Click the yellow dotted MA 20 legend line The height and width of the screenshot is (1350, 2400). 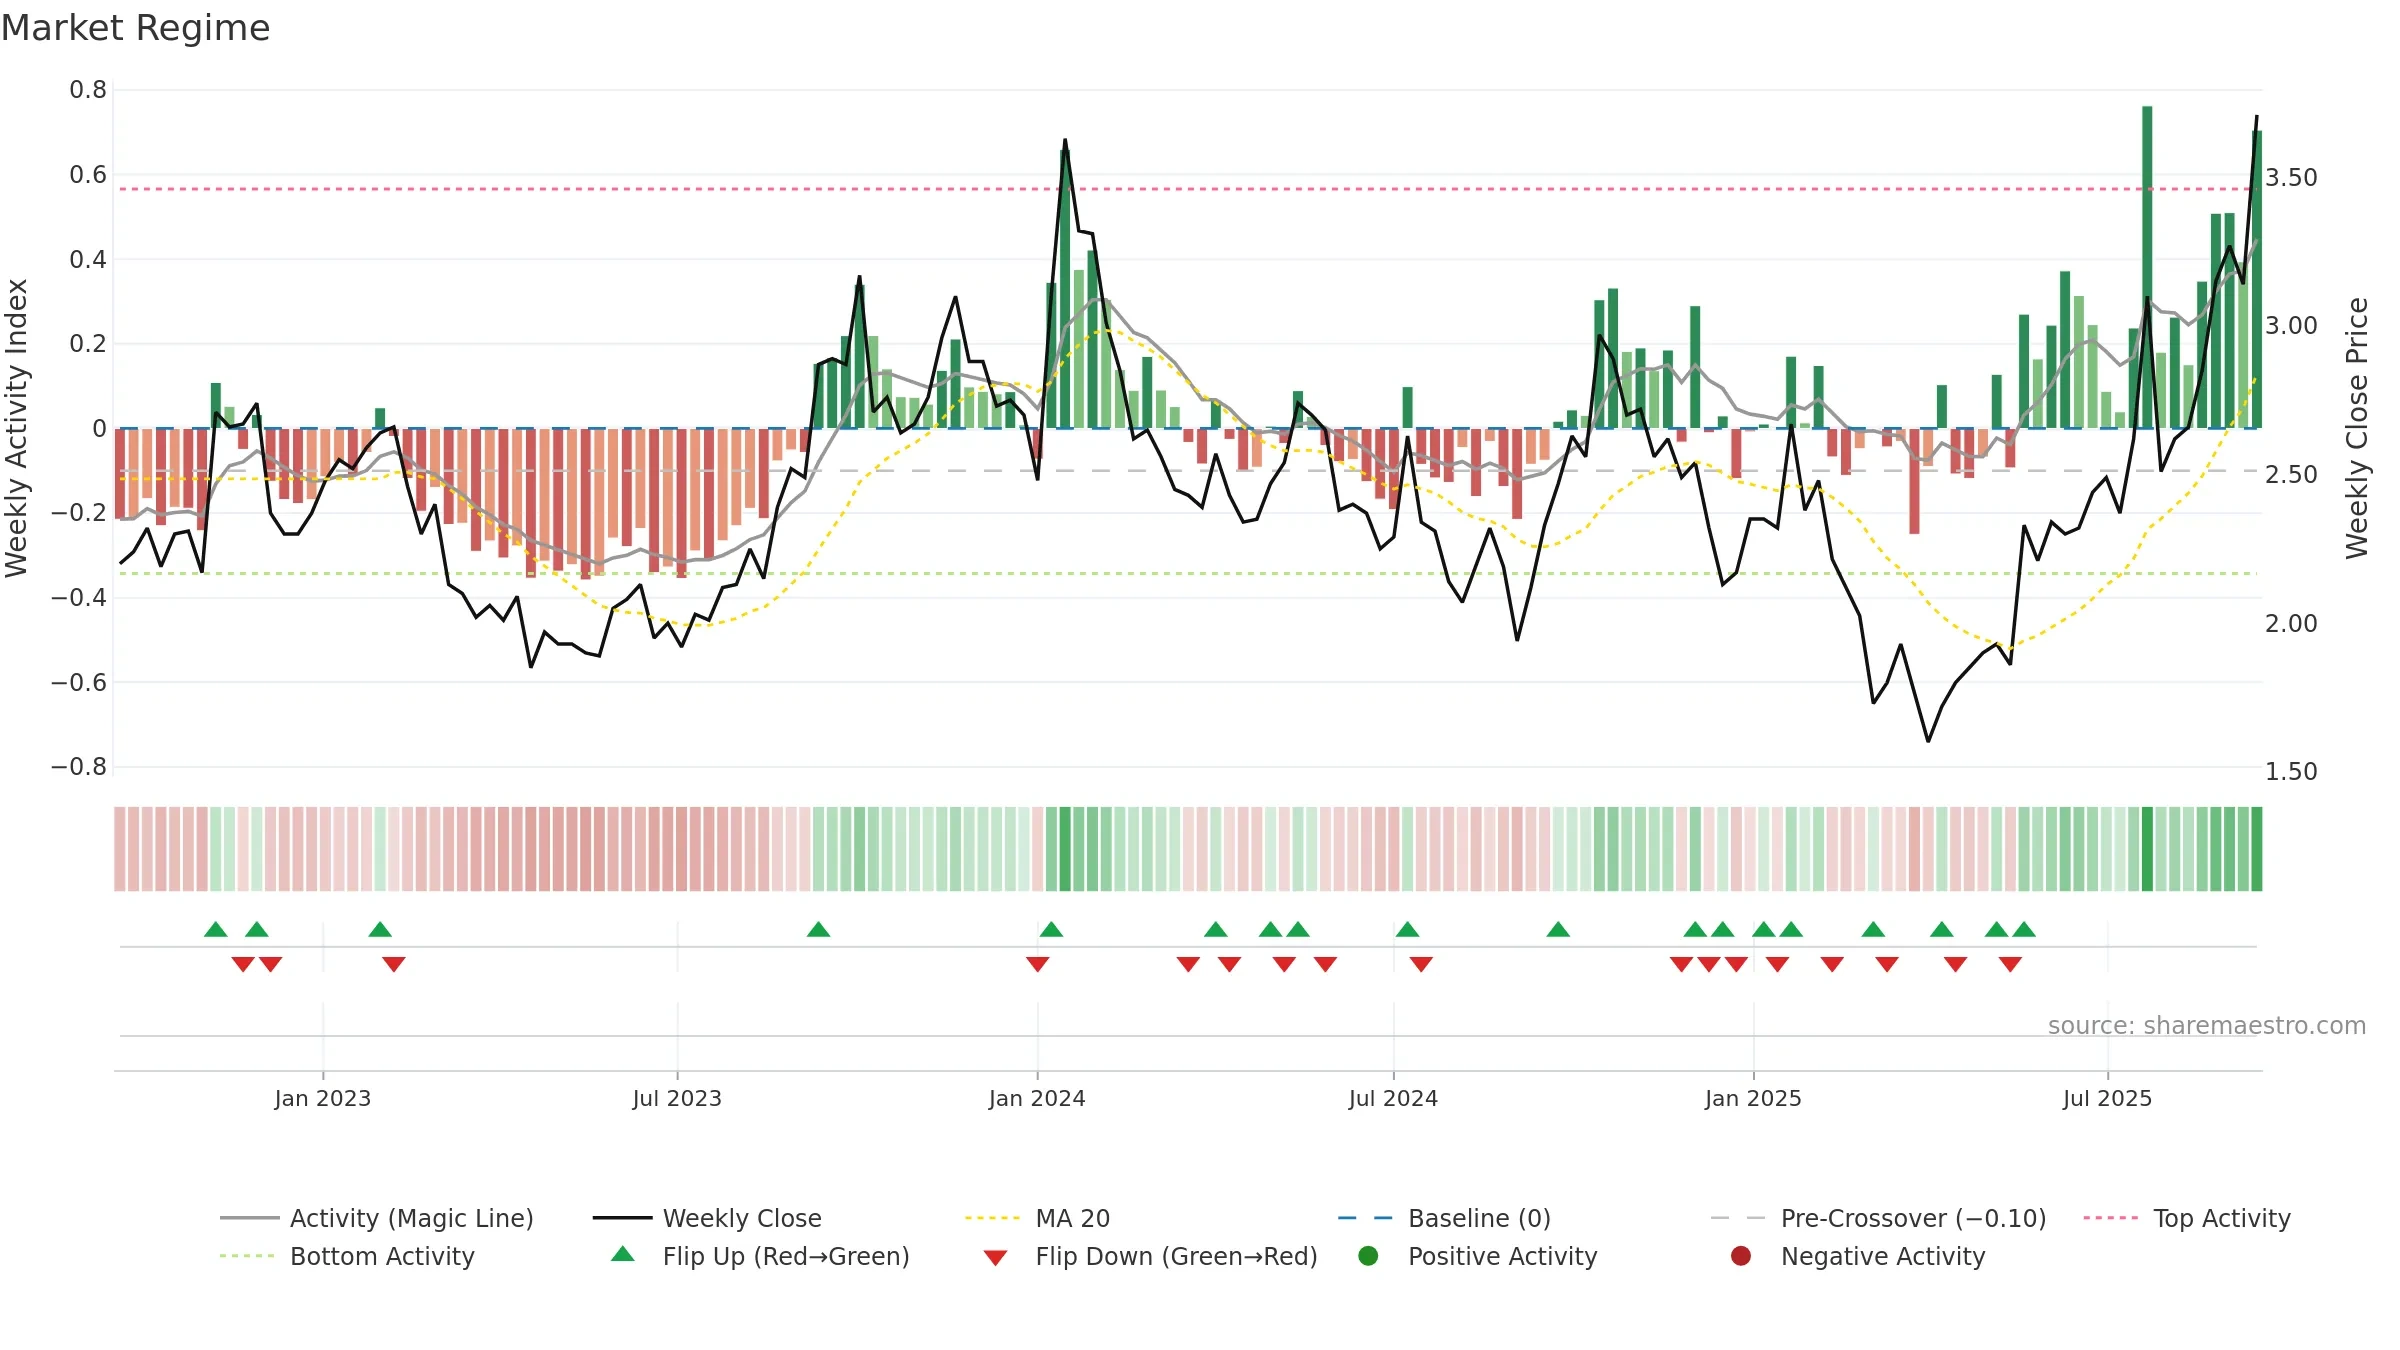point(992,1218)
